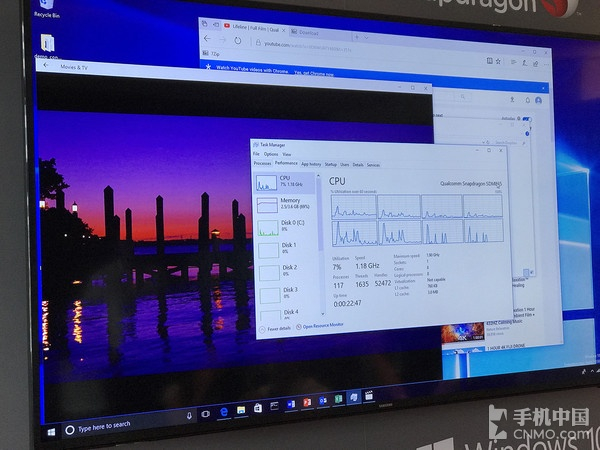Close the Lifeline YouTube tab
The height and width of the screenshot is (450, 600).
point(284,30)
